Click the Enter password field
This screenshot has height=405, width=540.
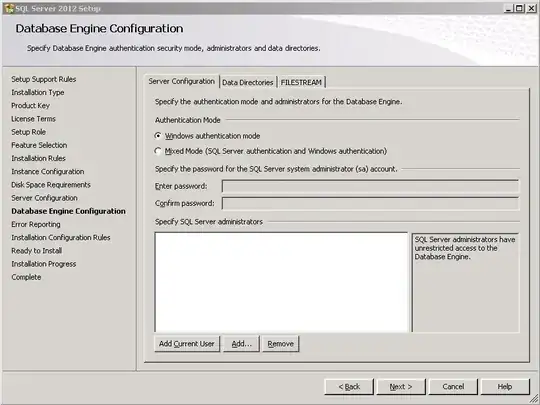370,186
